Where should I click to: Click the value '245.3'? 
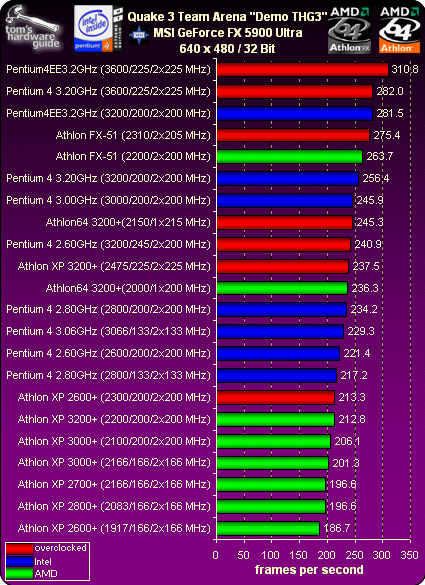[x=370, y=223]
